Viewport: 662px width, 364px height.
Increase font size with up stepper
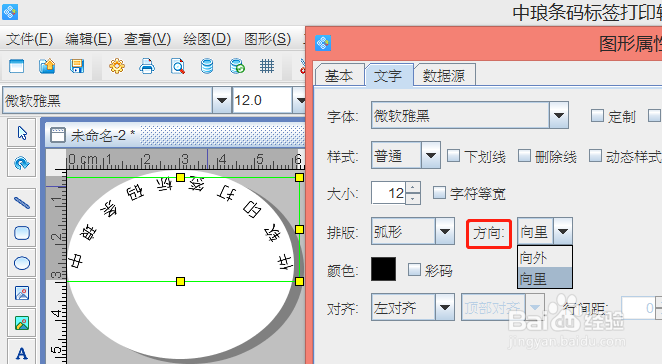[414, 187]
